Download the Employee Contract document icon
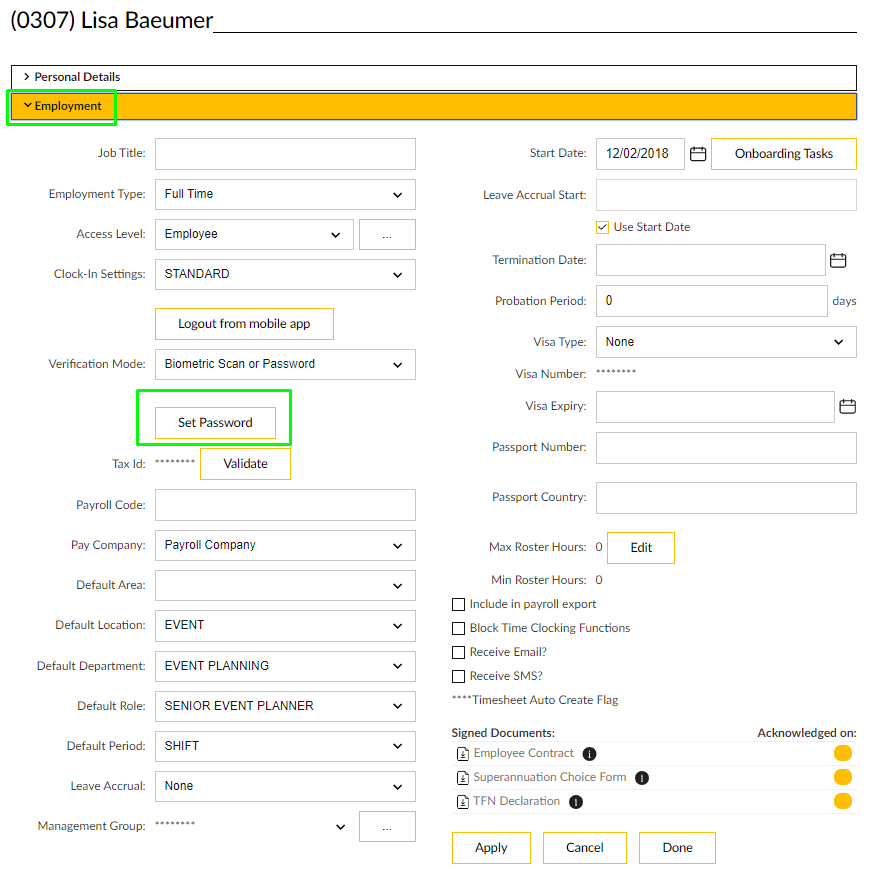 tap(462, 753)
